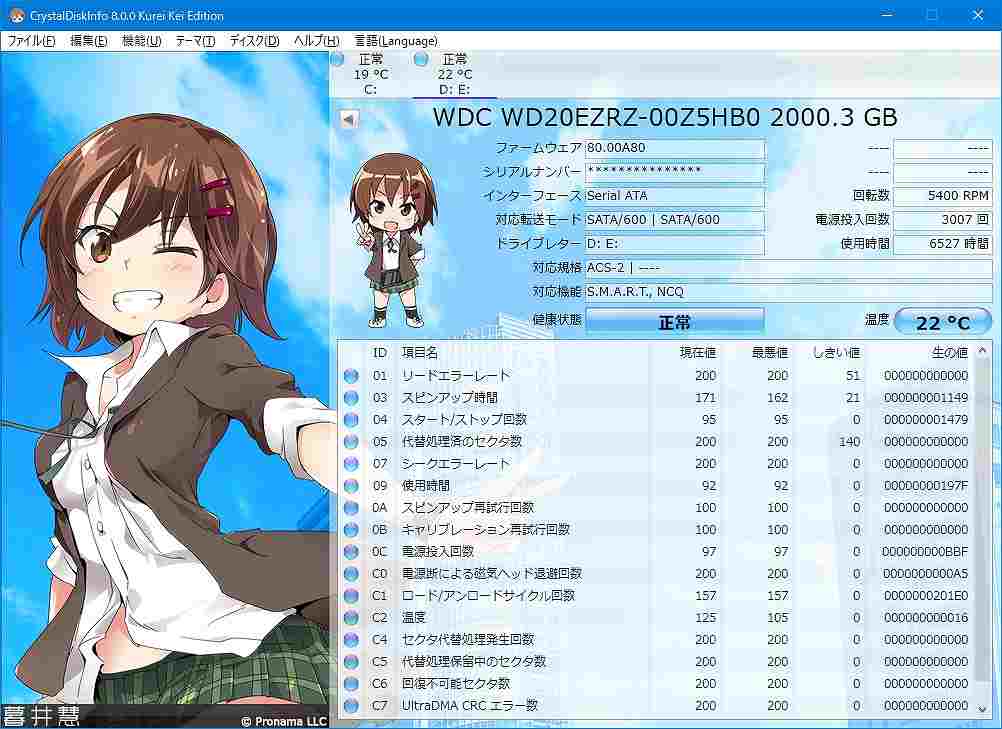This screenshot has height=729, width=1002.
Task: Click the power on hours value 6527 時間
Action: [943, 244]
